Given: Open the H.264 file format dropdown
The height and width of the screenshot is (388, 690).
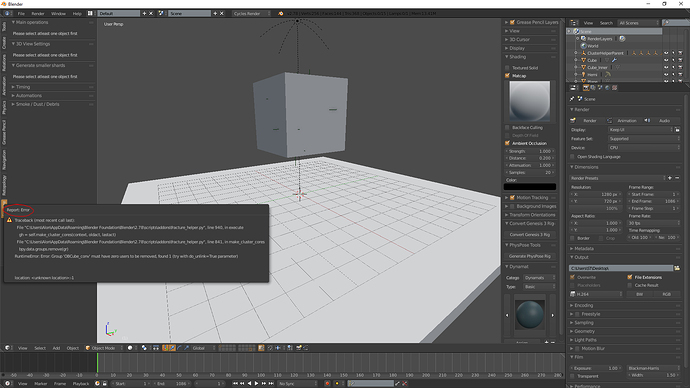Looking at the screenshot, I should click(x=595, y=294).
